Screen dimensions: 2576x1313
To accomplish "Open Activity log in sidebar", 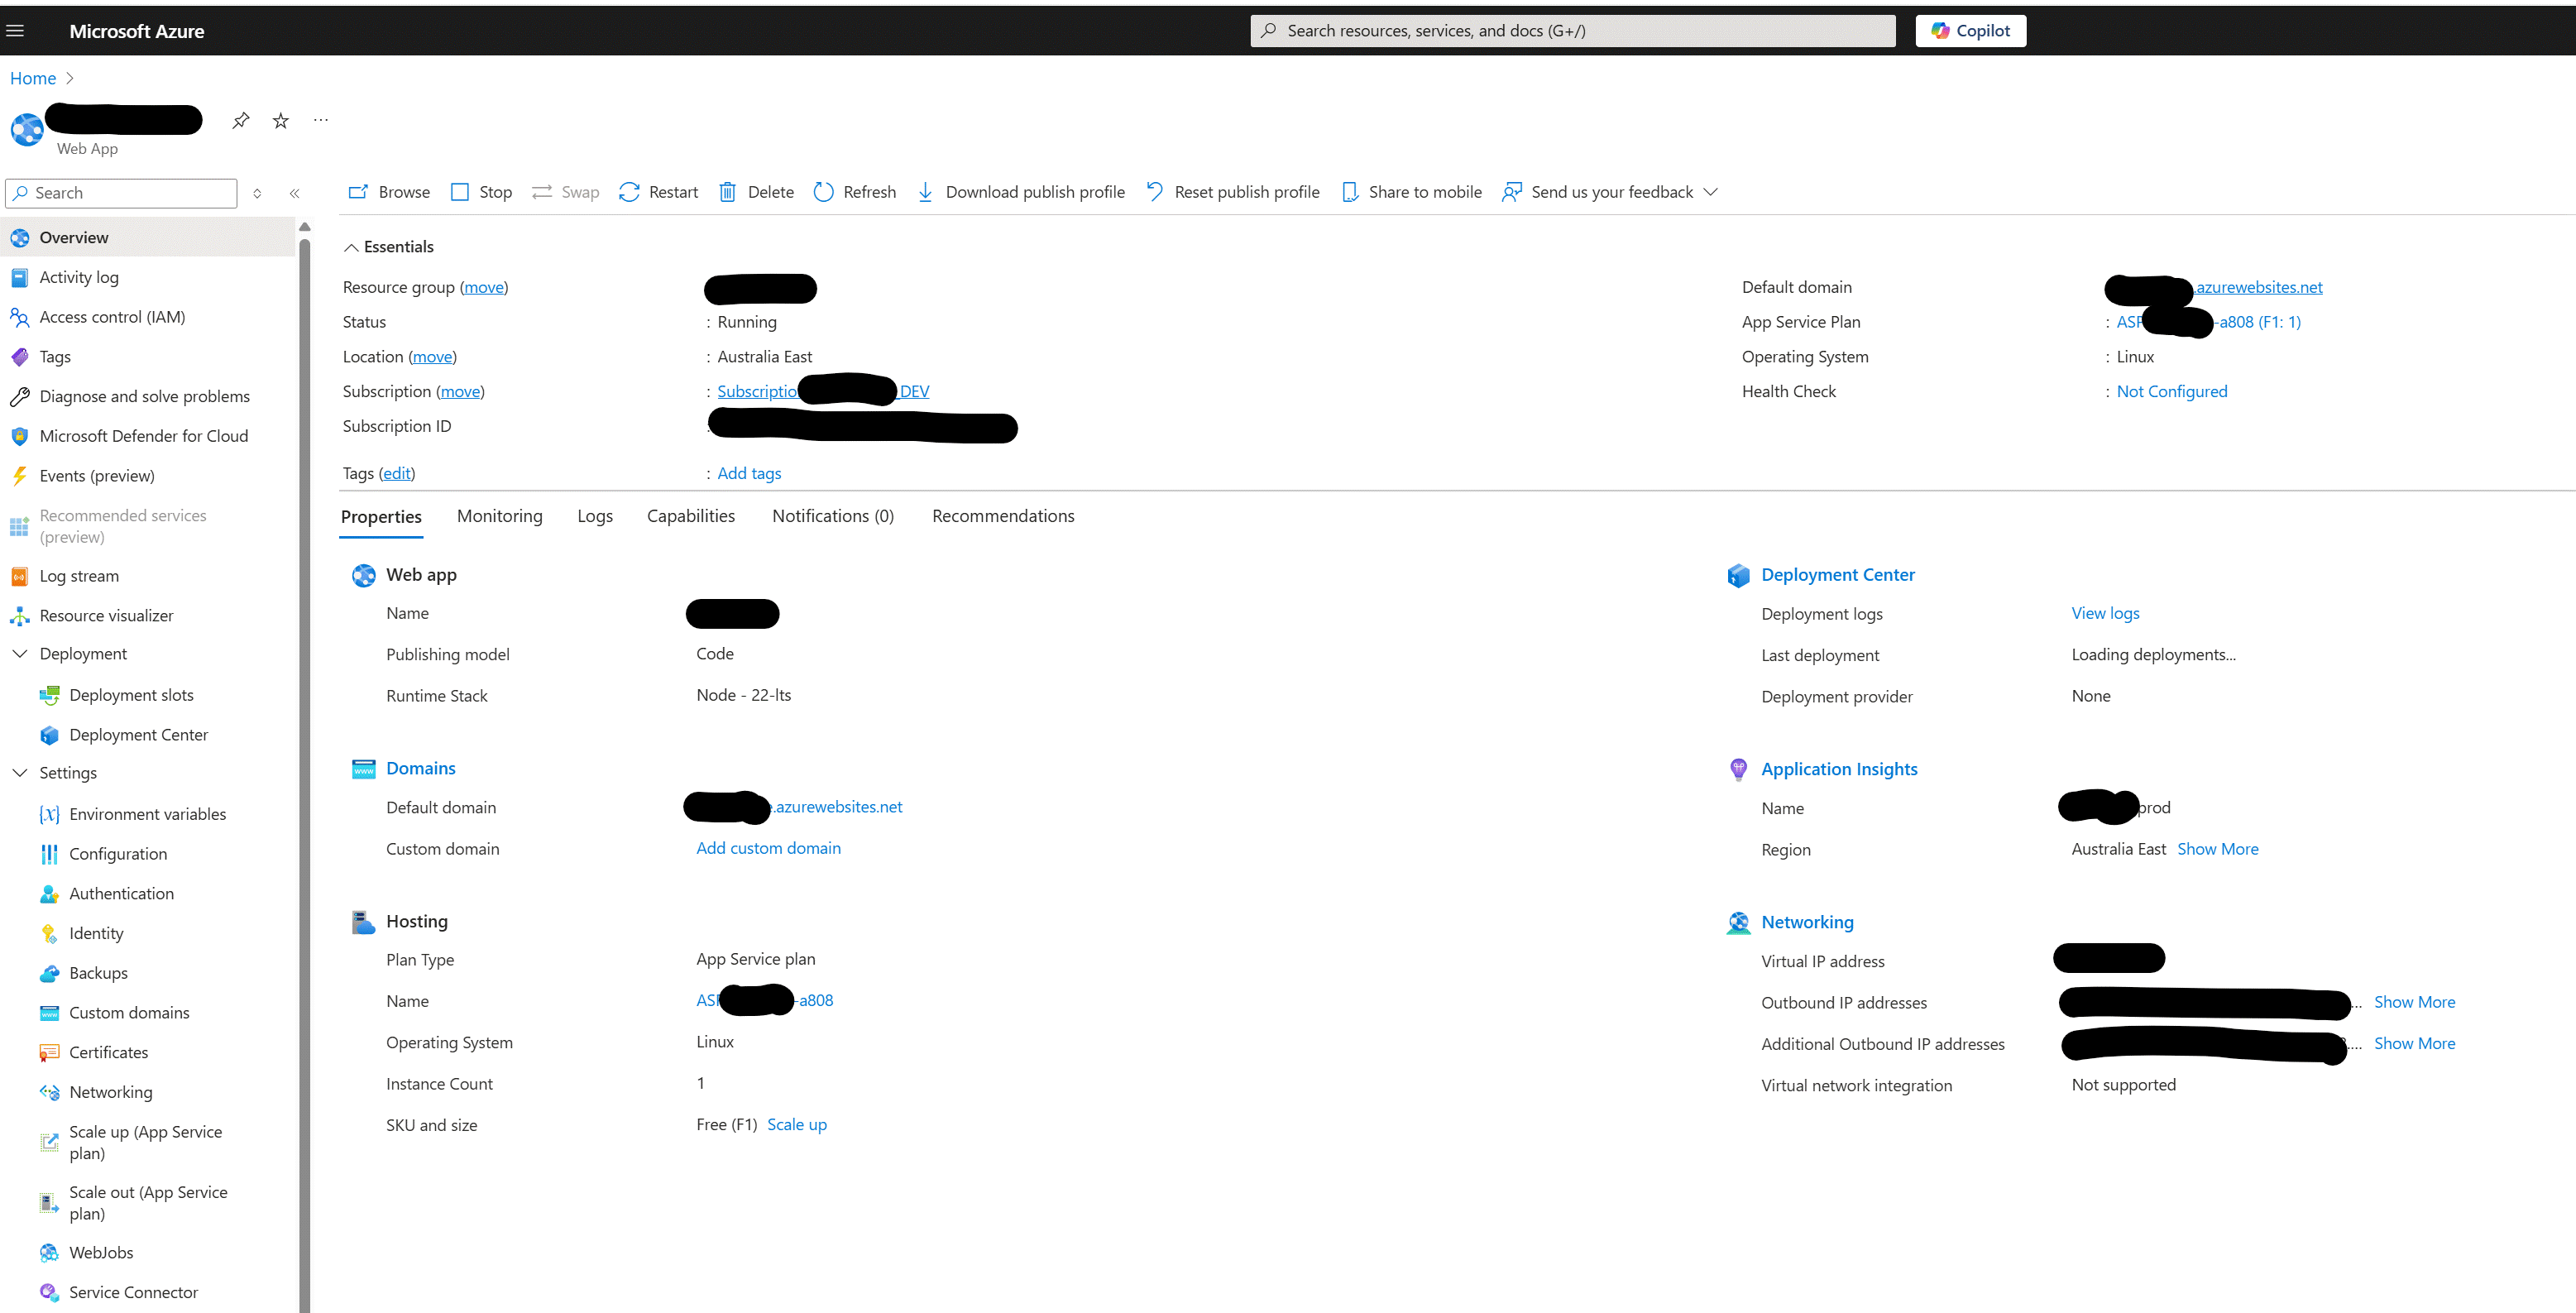I will 79,277.
